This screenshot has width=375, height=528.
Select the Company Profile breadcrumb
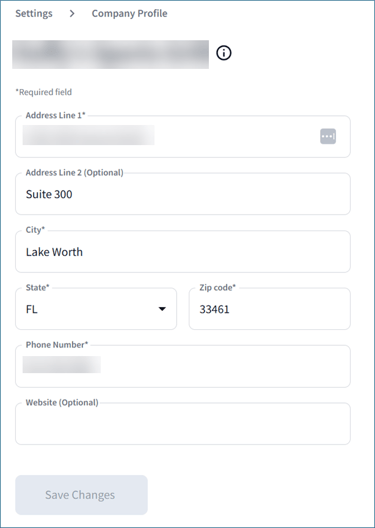pos(130,13)
